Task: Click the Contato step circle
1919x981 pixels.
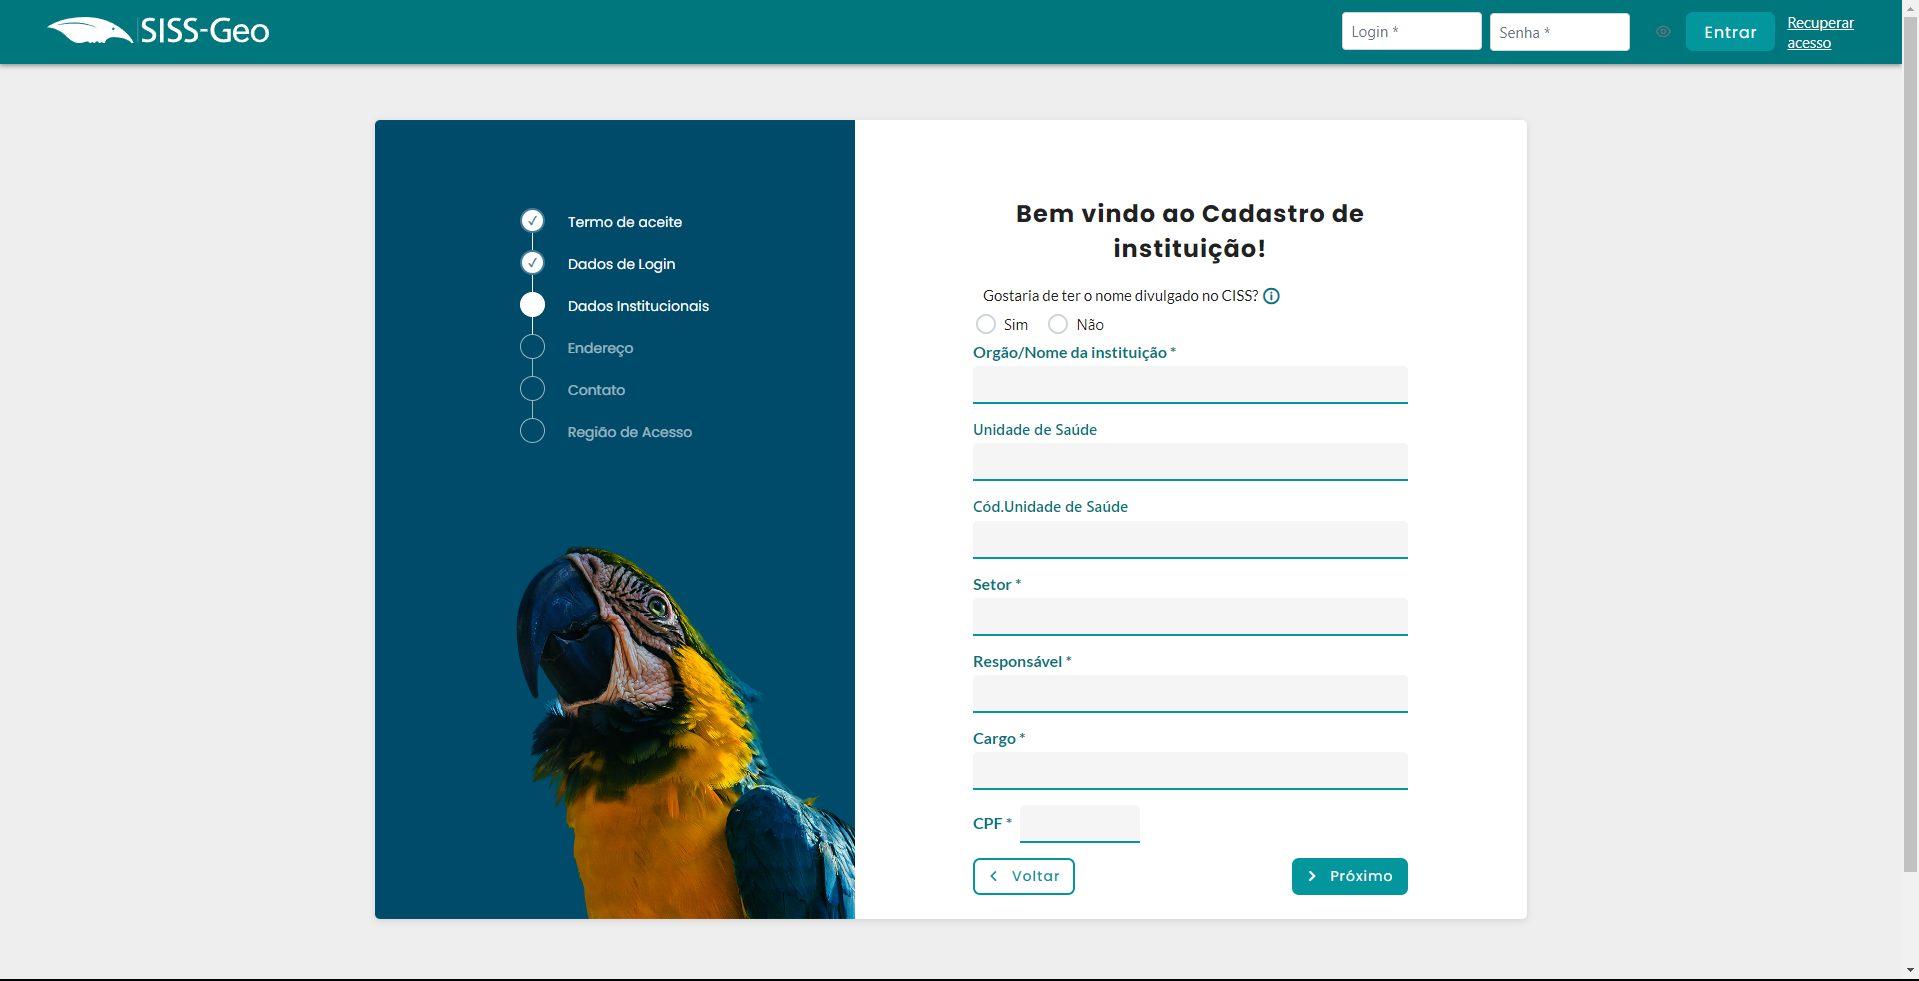Action: [x=532, y=389]
